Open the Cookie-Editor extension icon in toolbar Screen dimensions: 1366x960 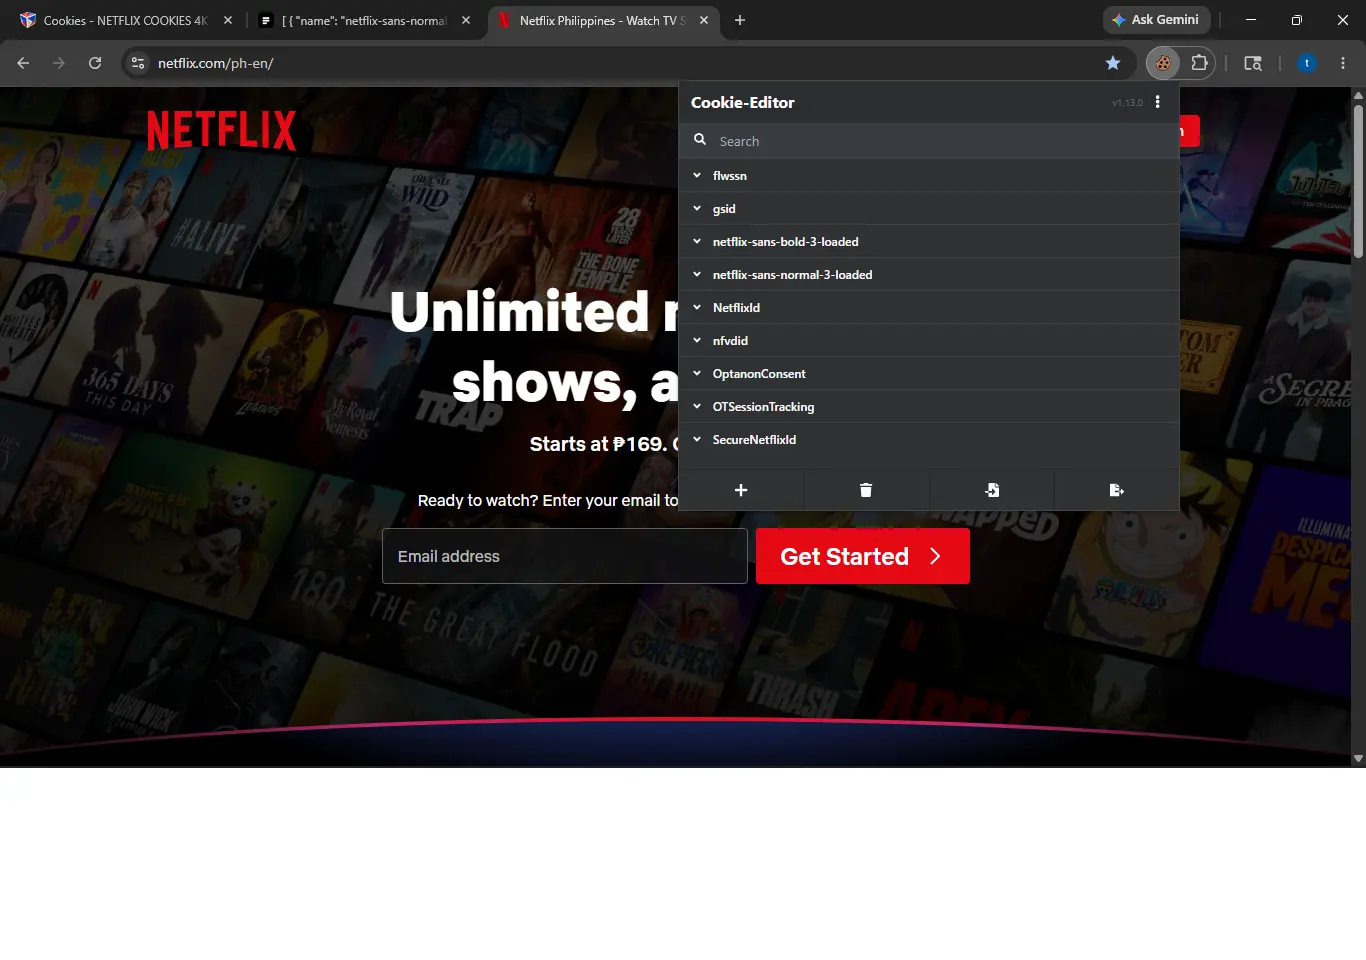click(x=1163, y=63)
